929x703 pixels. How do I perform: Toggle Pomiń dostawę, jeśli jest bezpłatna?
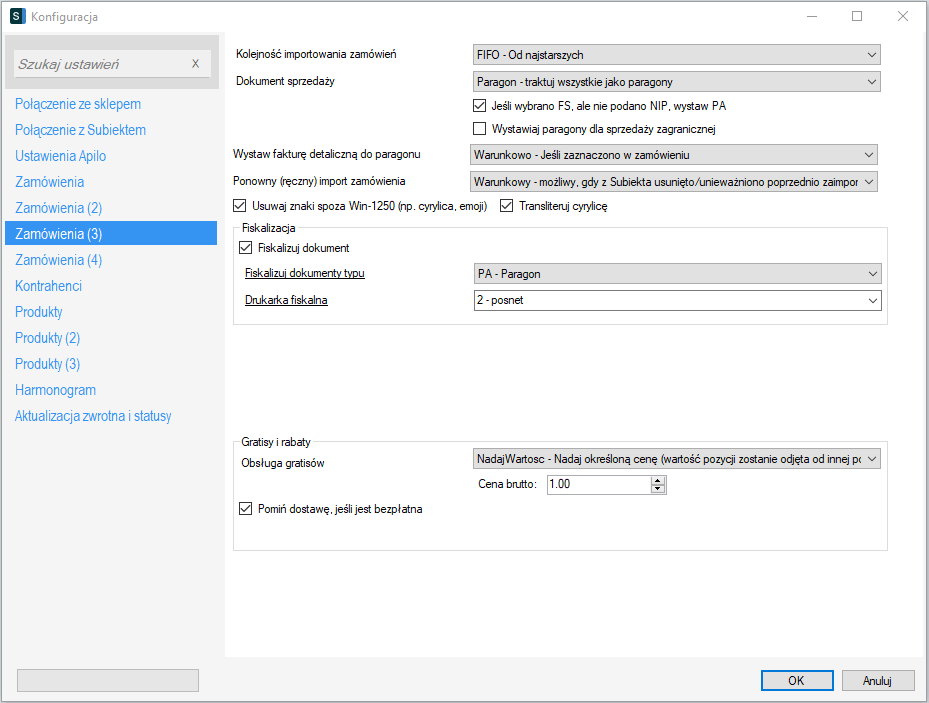[247, 509]
